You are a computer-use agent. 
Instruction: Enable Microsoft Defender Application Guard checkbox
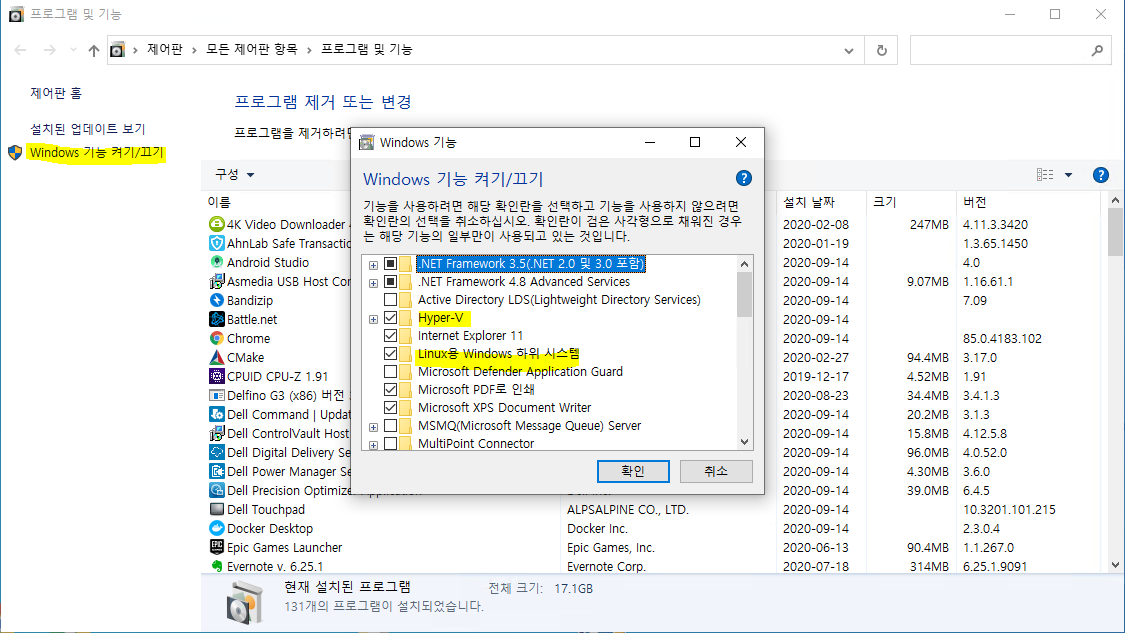click(390, 372)
